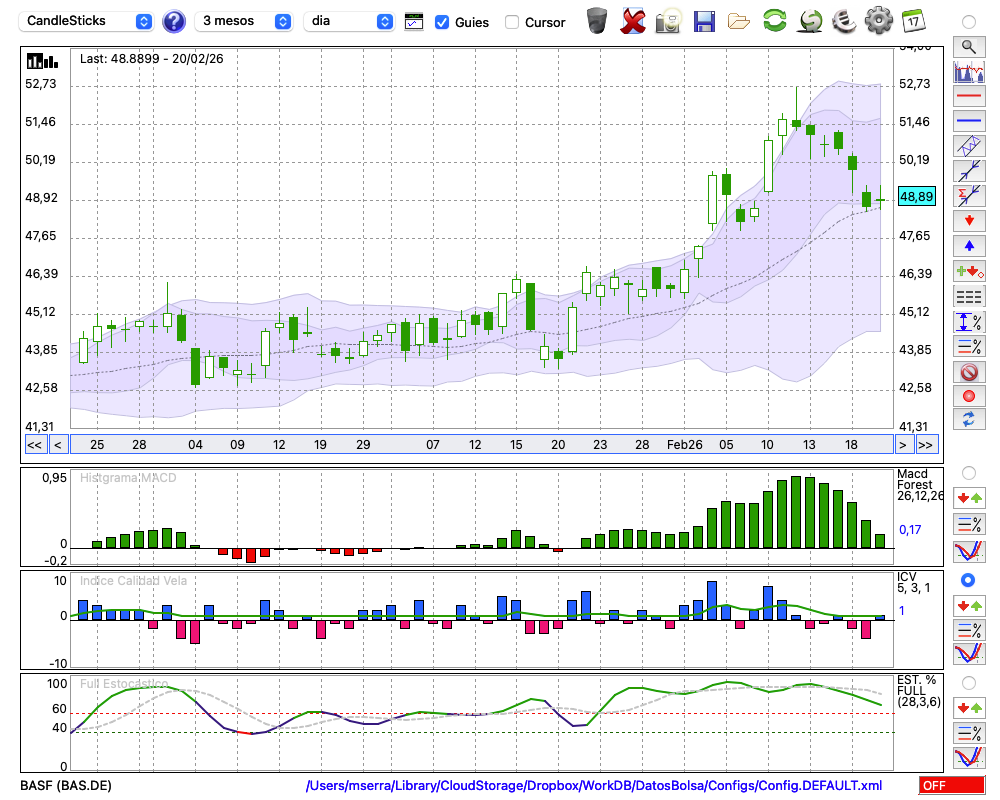Open settings with the gear icon
The width and height of the screenshot is (1000, 800).
tap(878, 21)
